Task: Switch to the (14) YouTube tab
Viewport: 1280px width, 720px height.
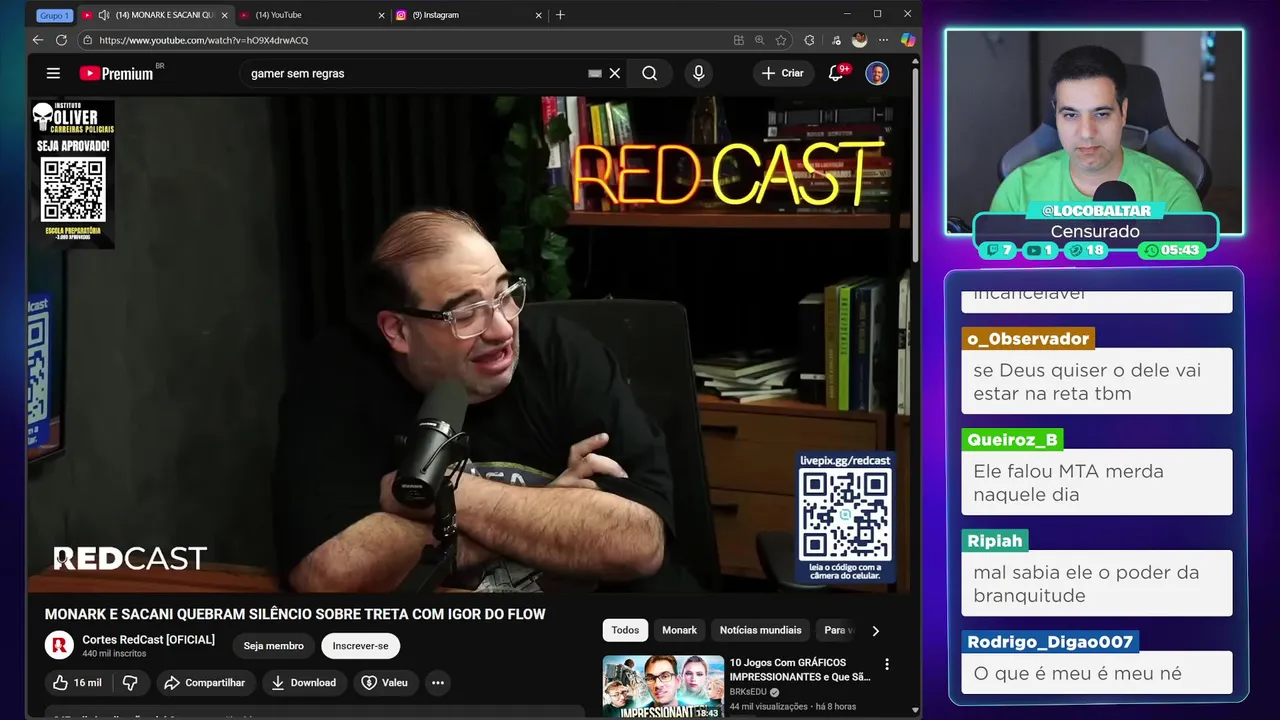Action: 310,15
